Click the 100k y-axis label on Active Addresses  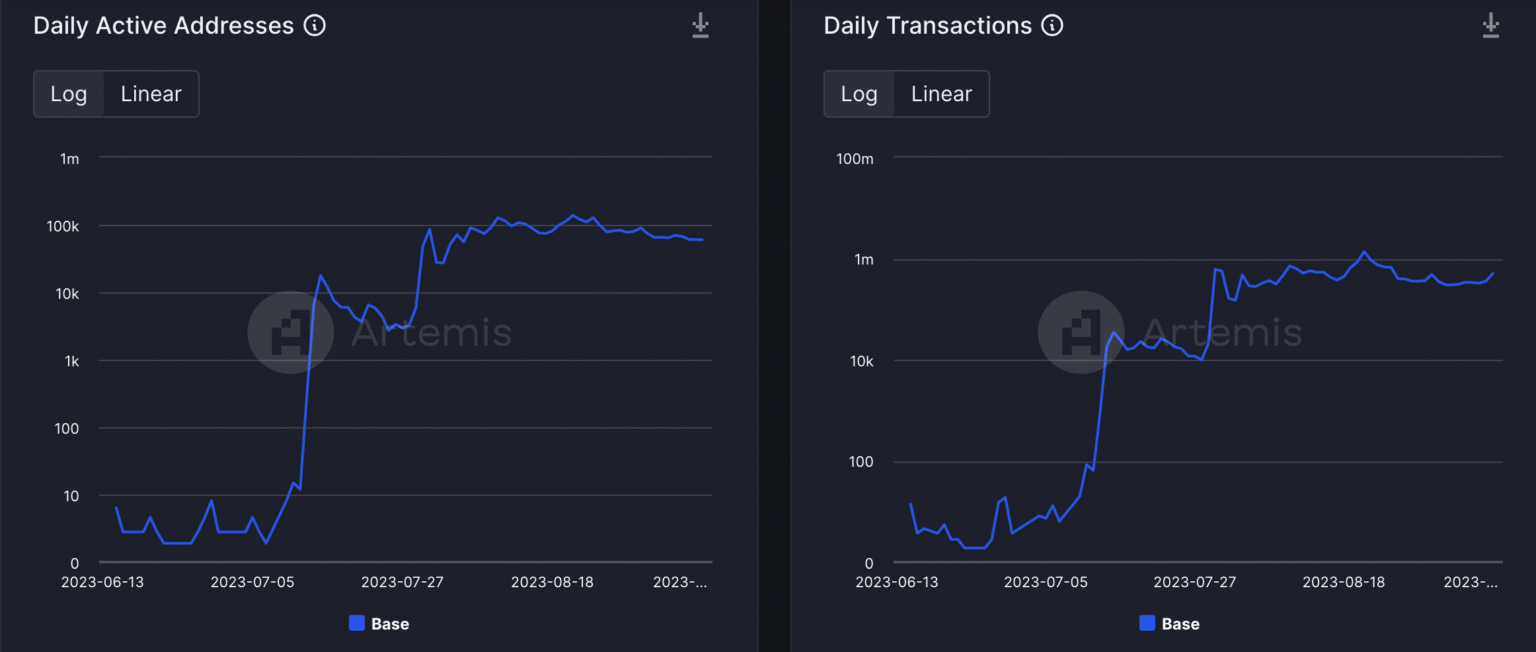pos(62,227)
